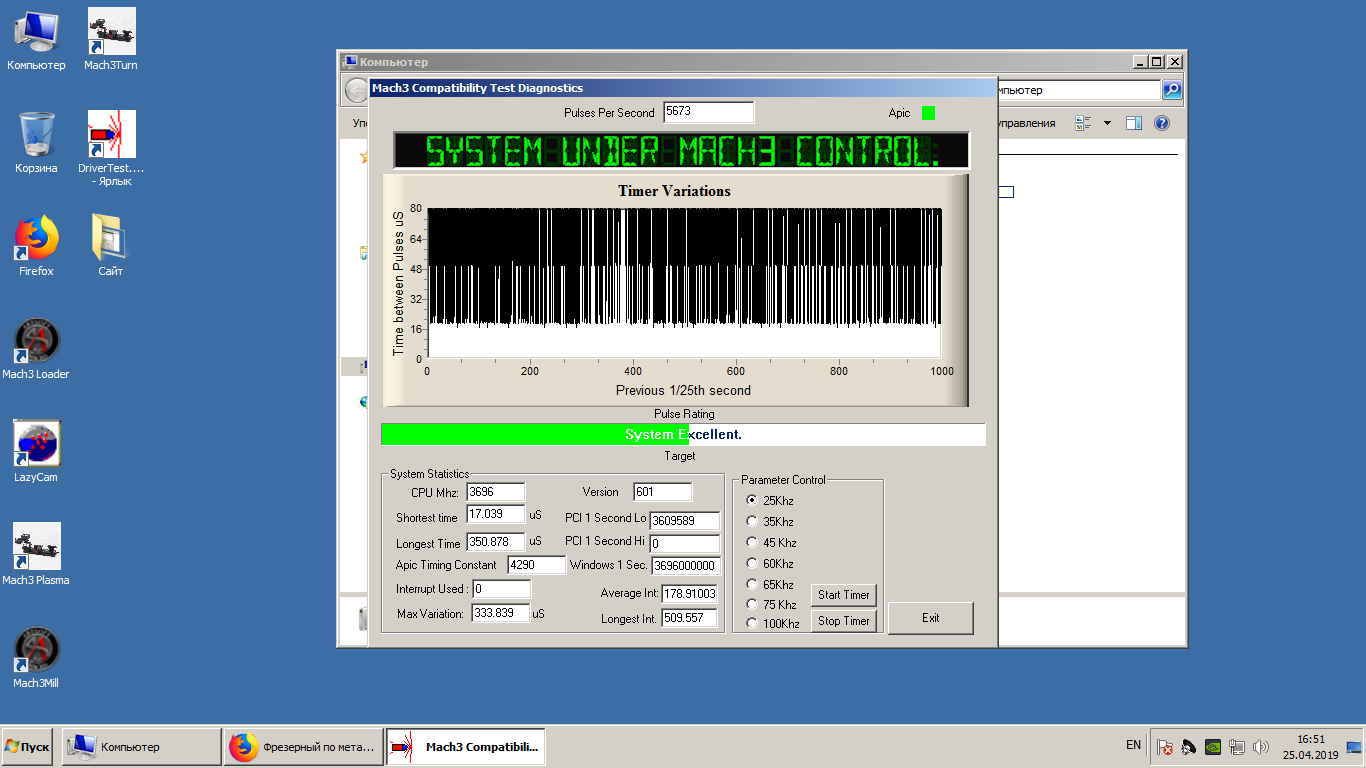Open the volume speaker tray icon

pyautogui.click(x=1261, y=746)
